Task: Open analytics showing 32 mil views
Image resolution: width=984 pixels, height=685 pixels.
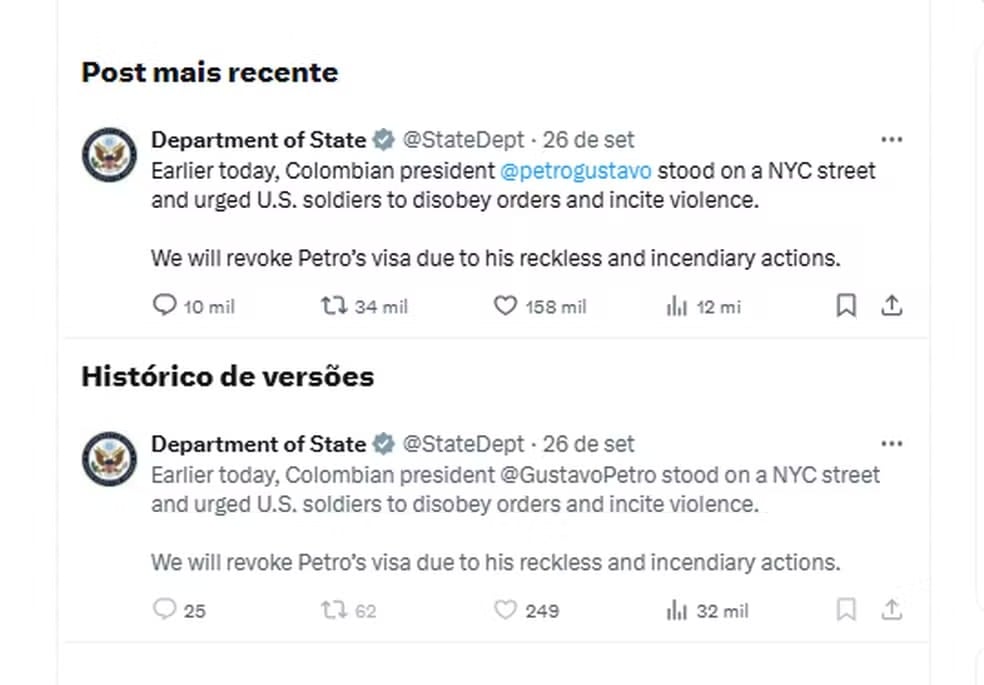Action: 675,610
